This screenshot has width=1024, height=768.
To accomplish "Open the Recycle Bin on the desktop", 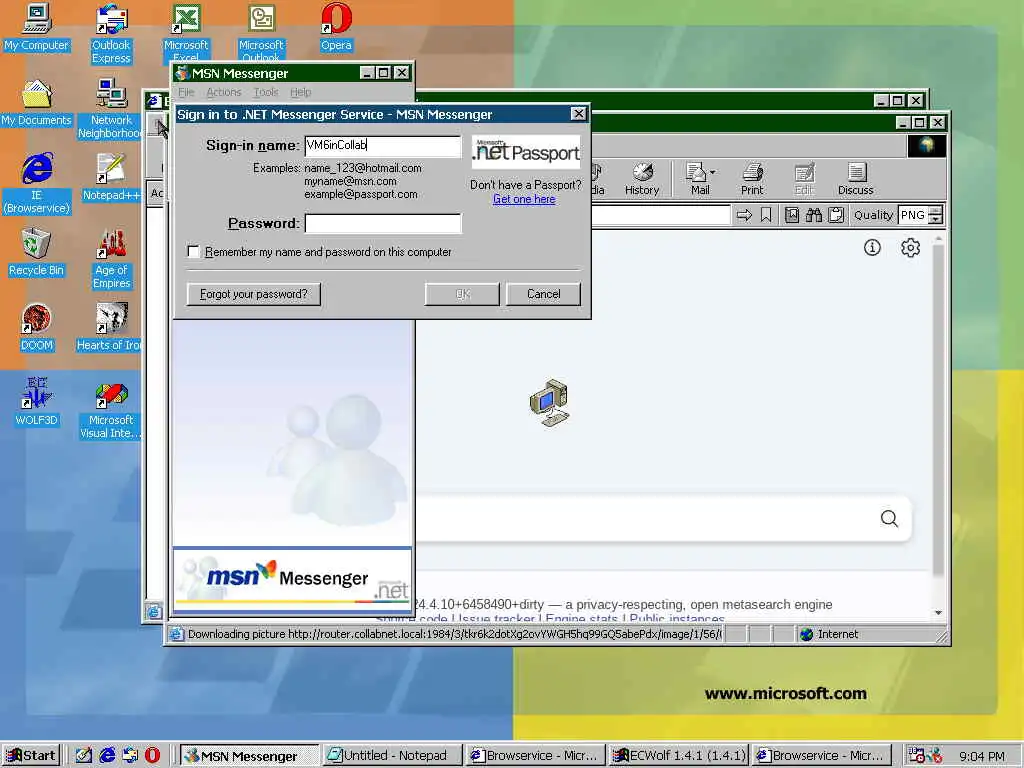I will tap(37, 252).
